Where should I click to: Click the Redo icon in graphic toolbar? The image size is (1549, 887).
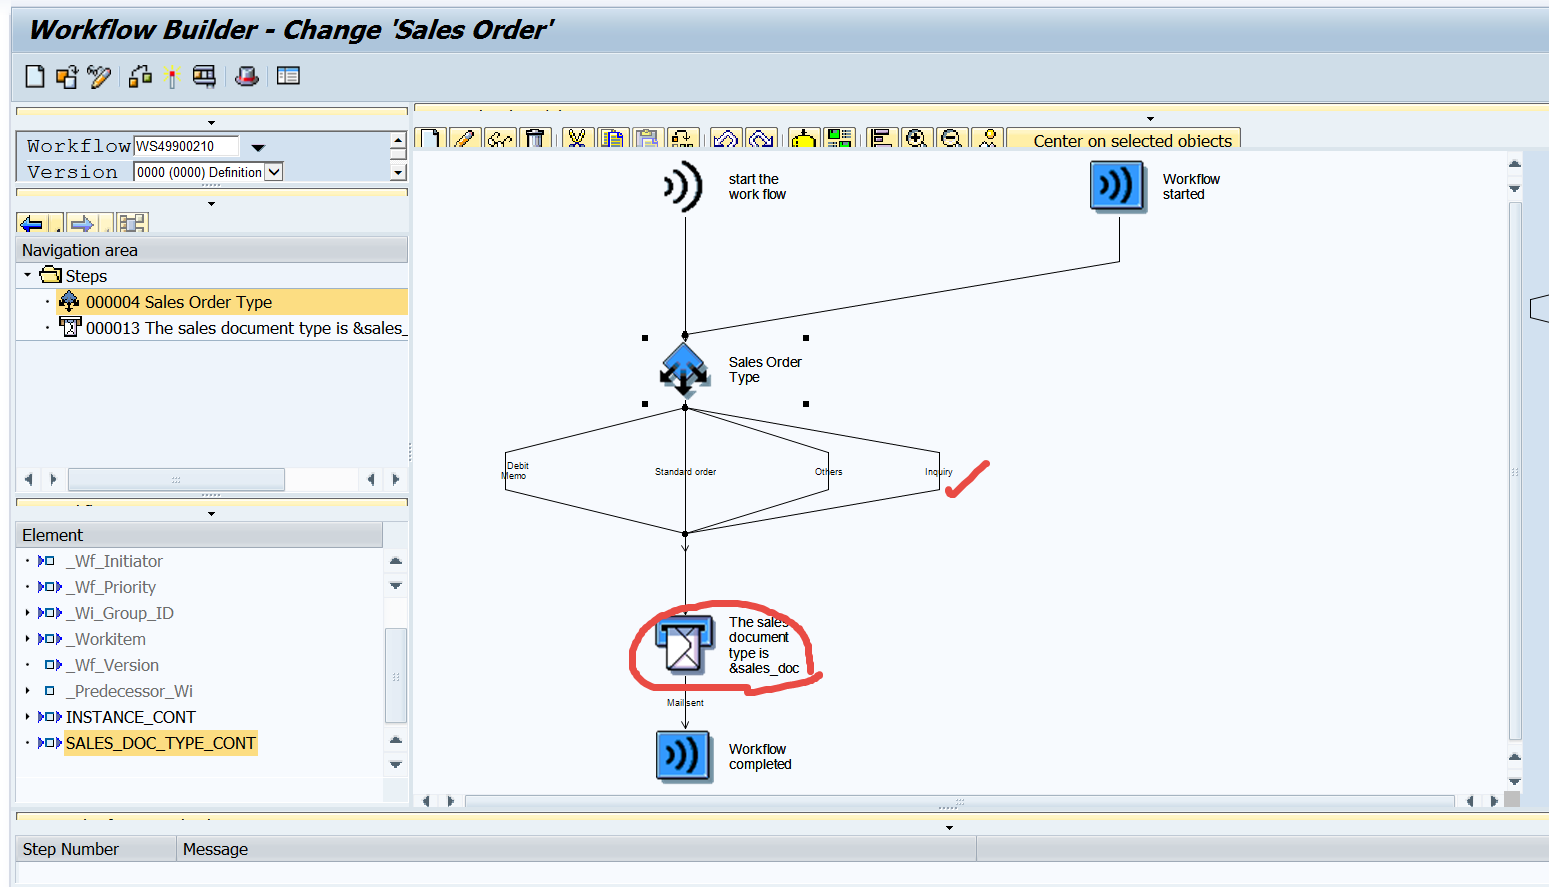761,138
